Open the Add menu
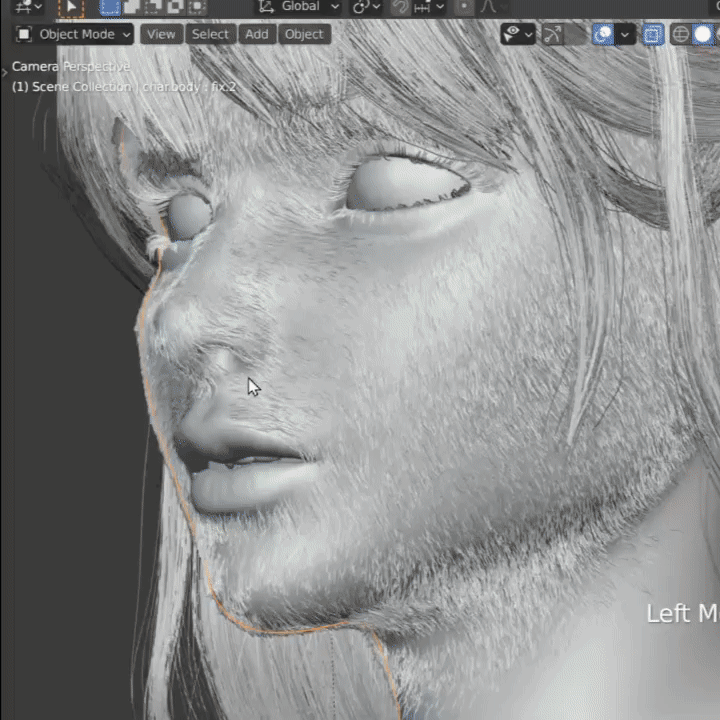 [x=257, y=34]
